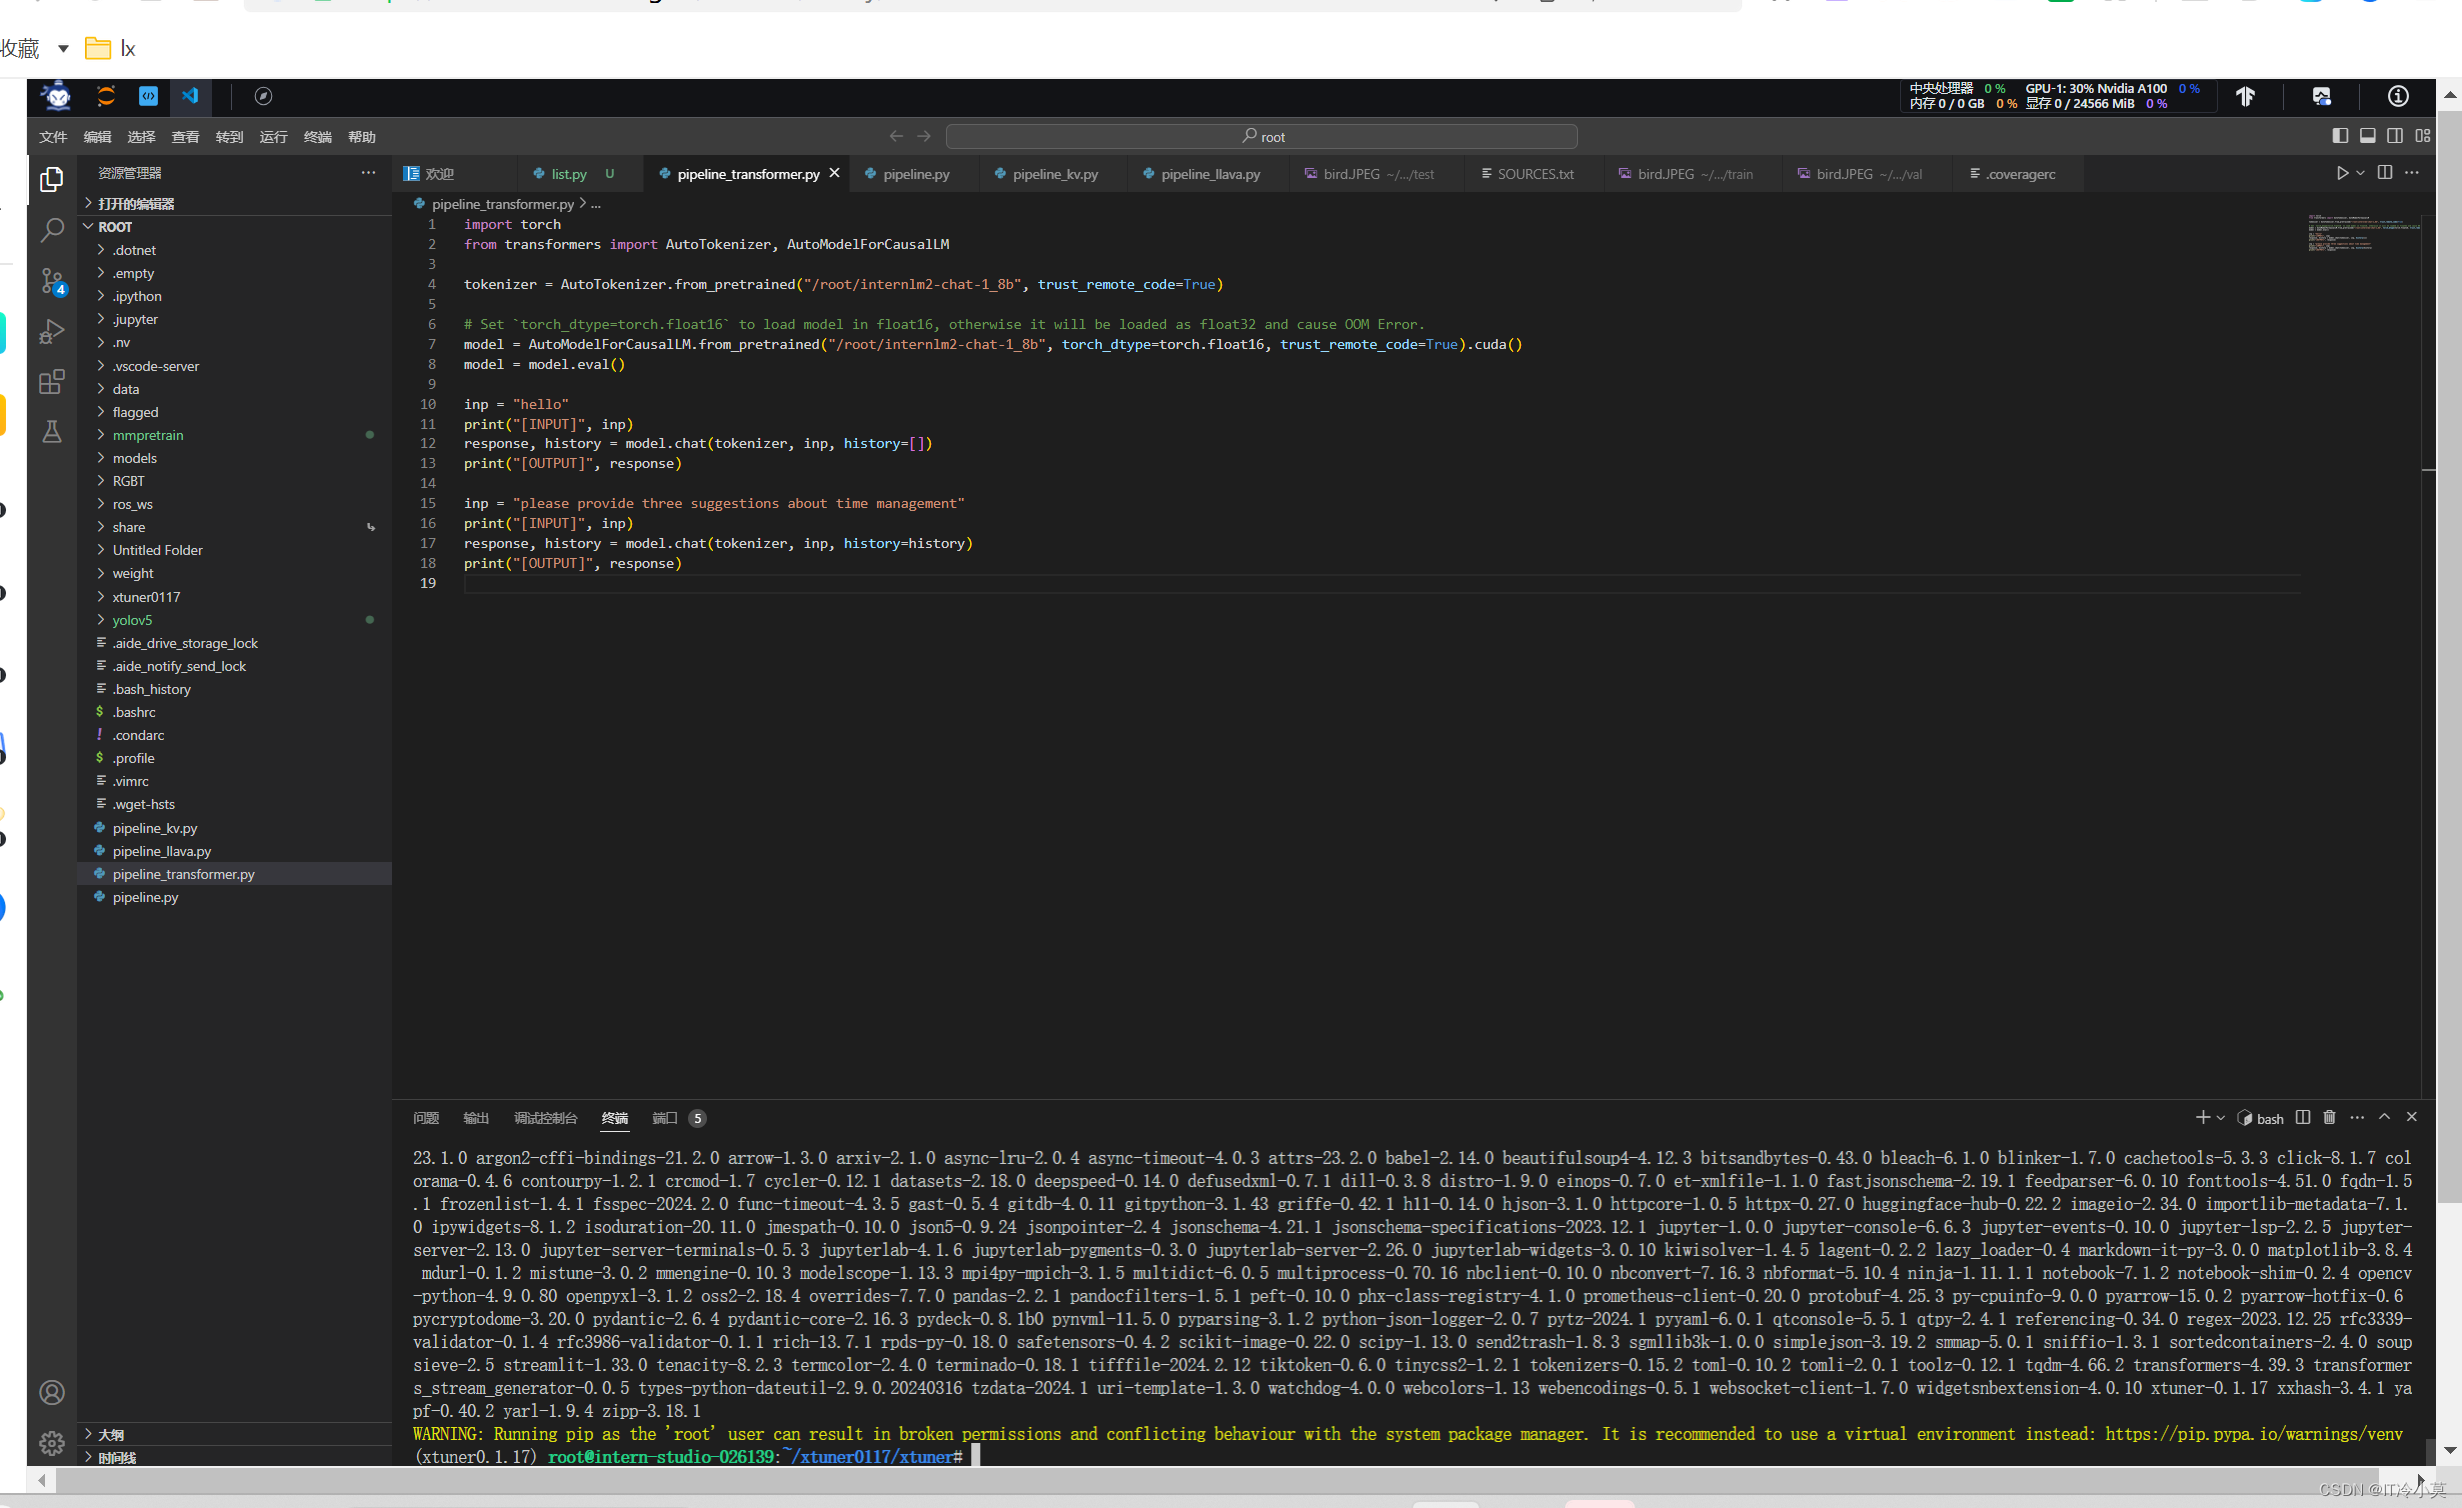This screenshot has width=2462, height=1508.
Task: Toggle bottom panel visibility
Action: click(2368, 136)
